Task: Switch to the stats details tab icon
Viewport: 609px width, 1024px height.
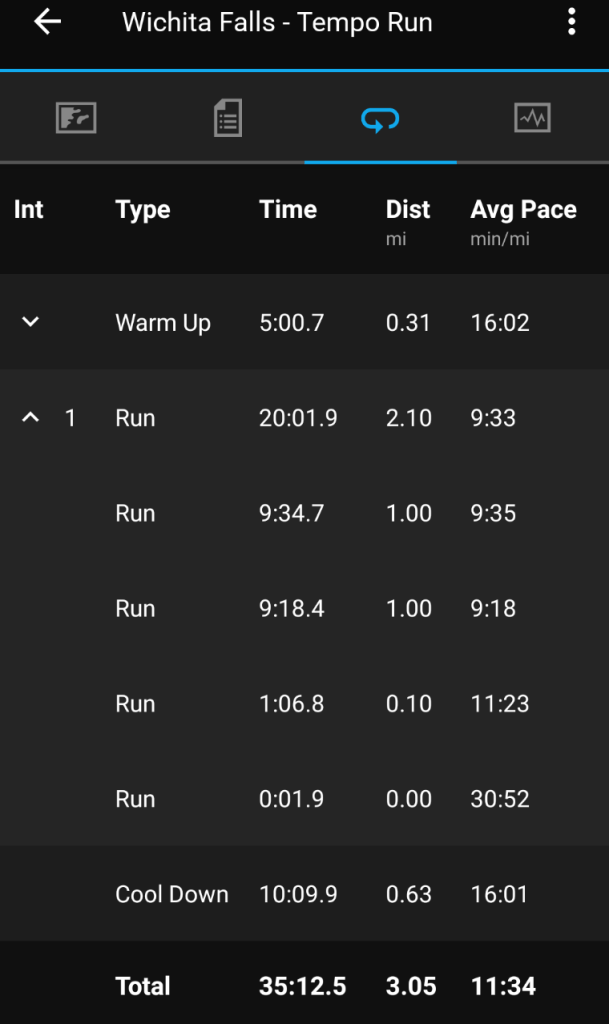Action: pyautogui.click(x=228, y=119)
